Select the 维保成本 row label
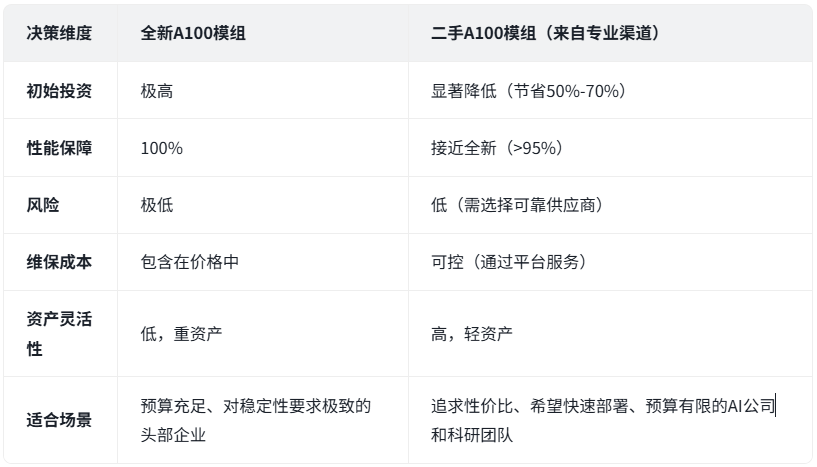 (x=59, y=262)
